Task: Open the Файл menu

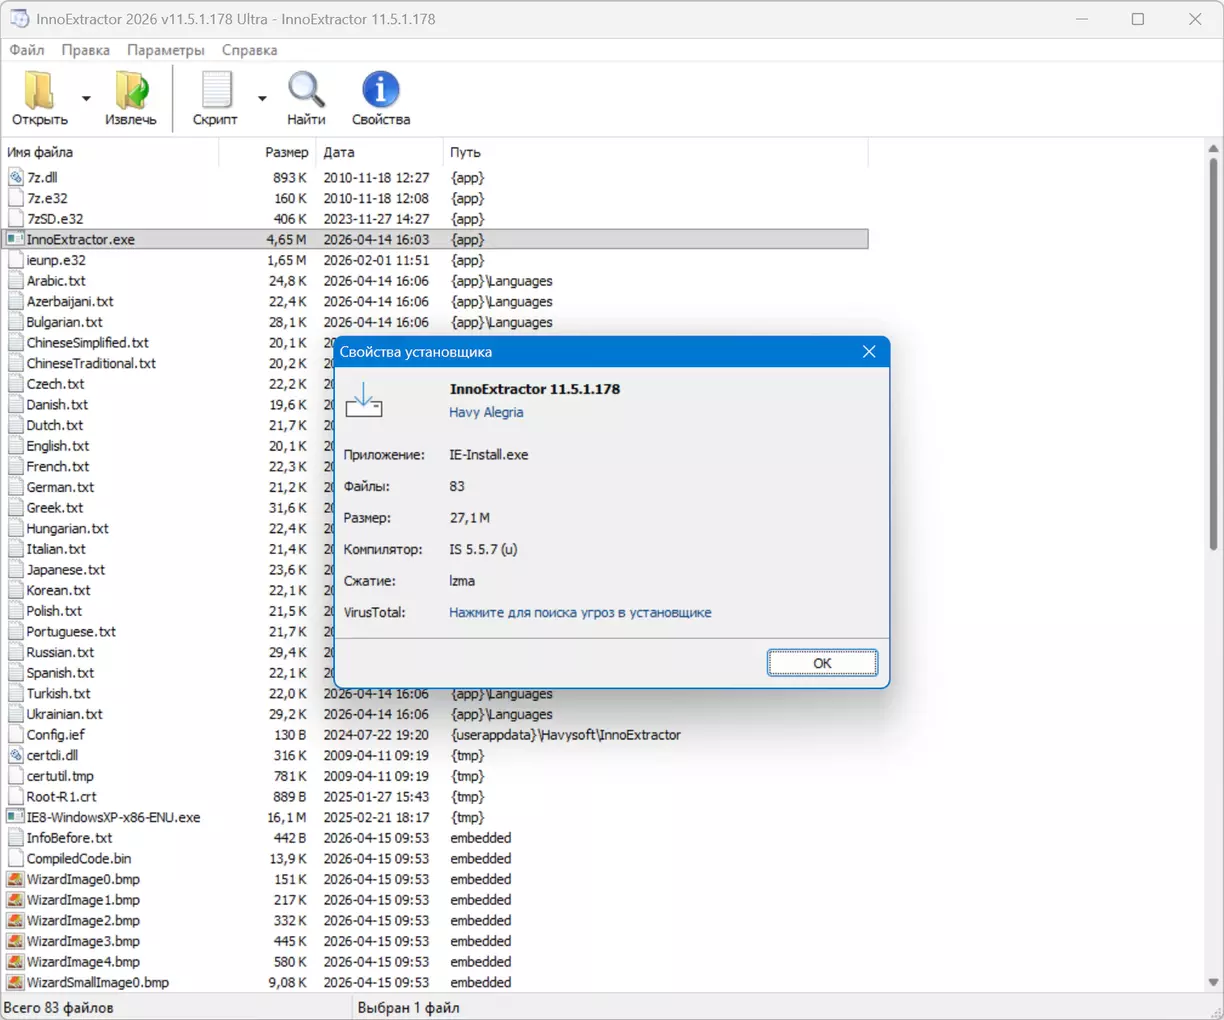Action: pos(27,50)
